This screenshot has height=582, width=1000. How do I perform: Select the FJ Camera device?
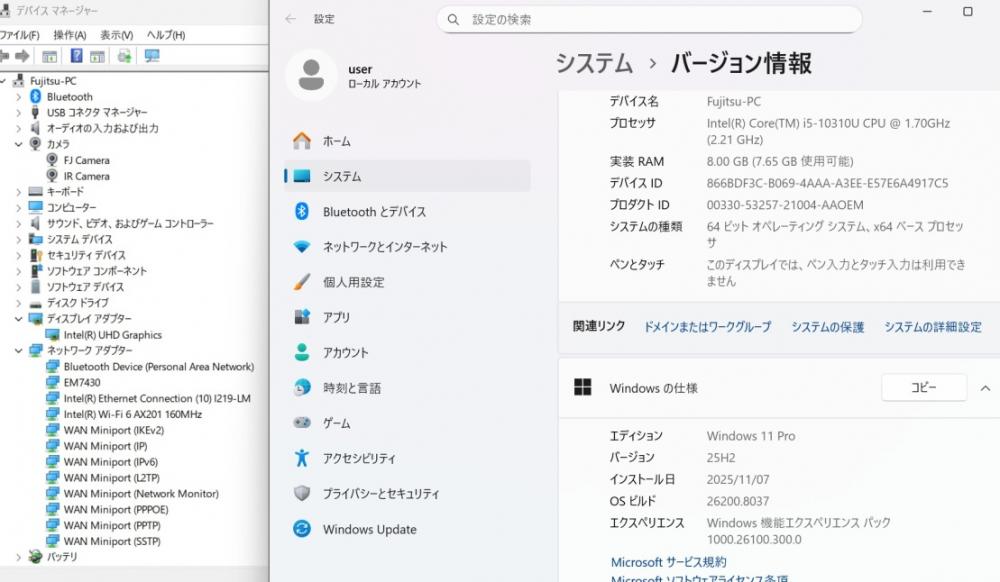[86, 160]
